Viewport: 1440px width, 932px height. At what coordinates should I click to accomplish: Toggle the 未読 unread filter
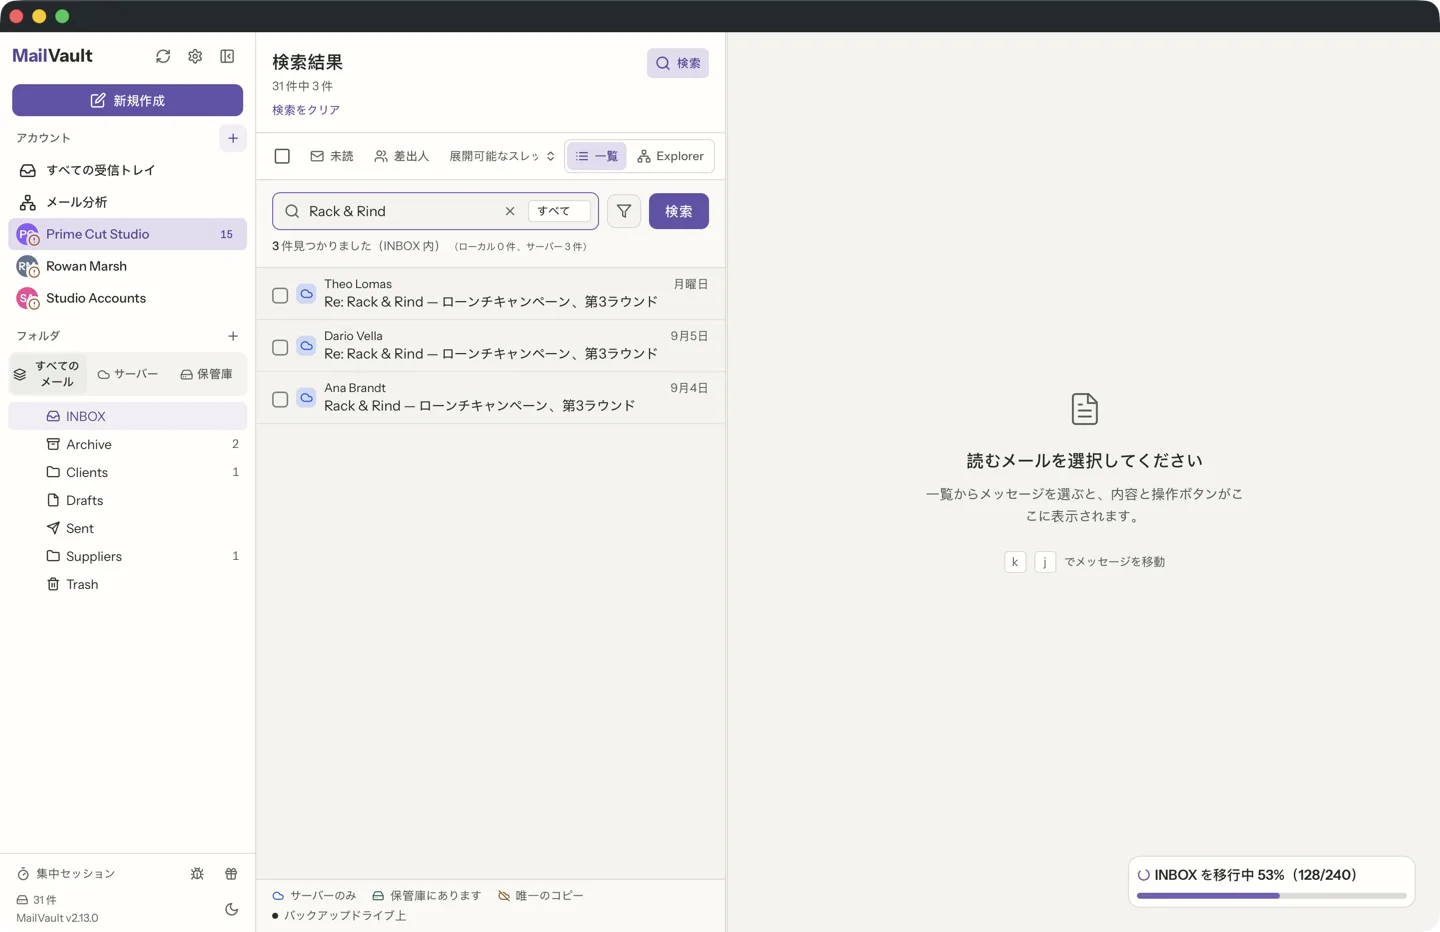[332, 156]
